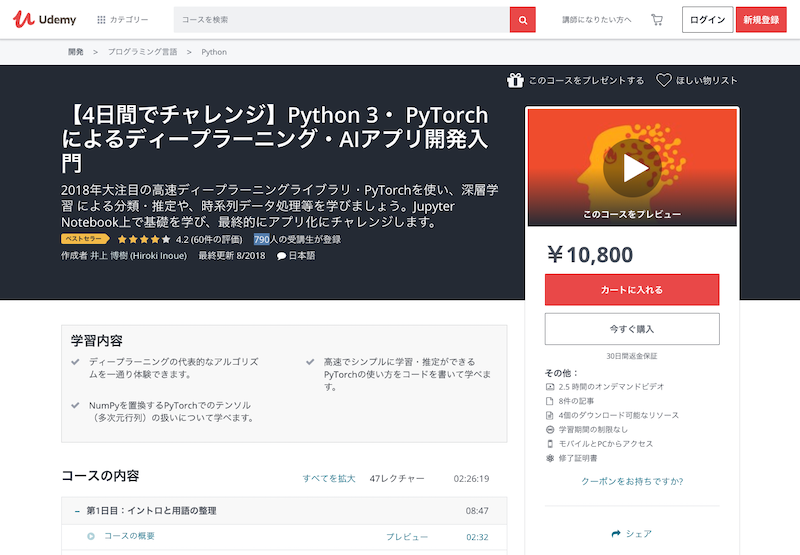This screenshot has height=555, width=800.
Task: Click 47レクチャー lecture count
Action: (x=397, y=478)
